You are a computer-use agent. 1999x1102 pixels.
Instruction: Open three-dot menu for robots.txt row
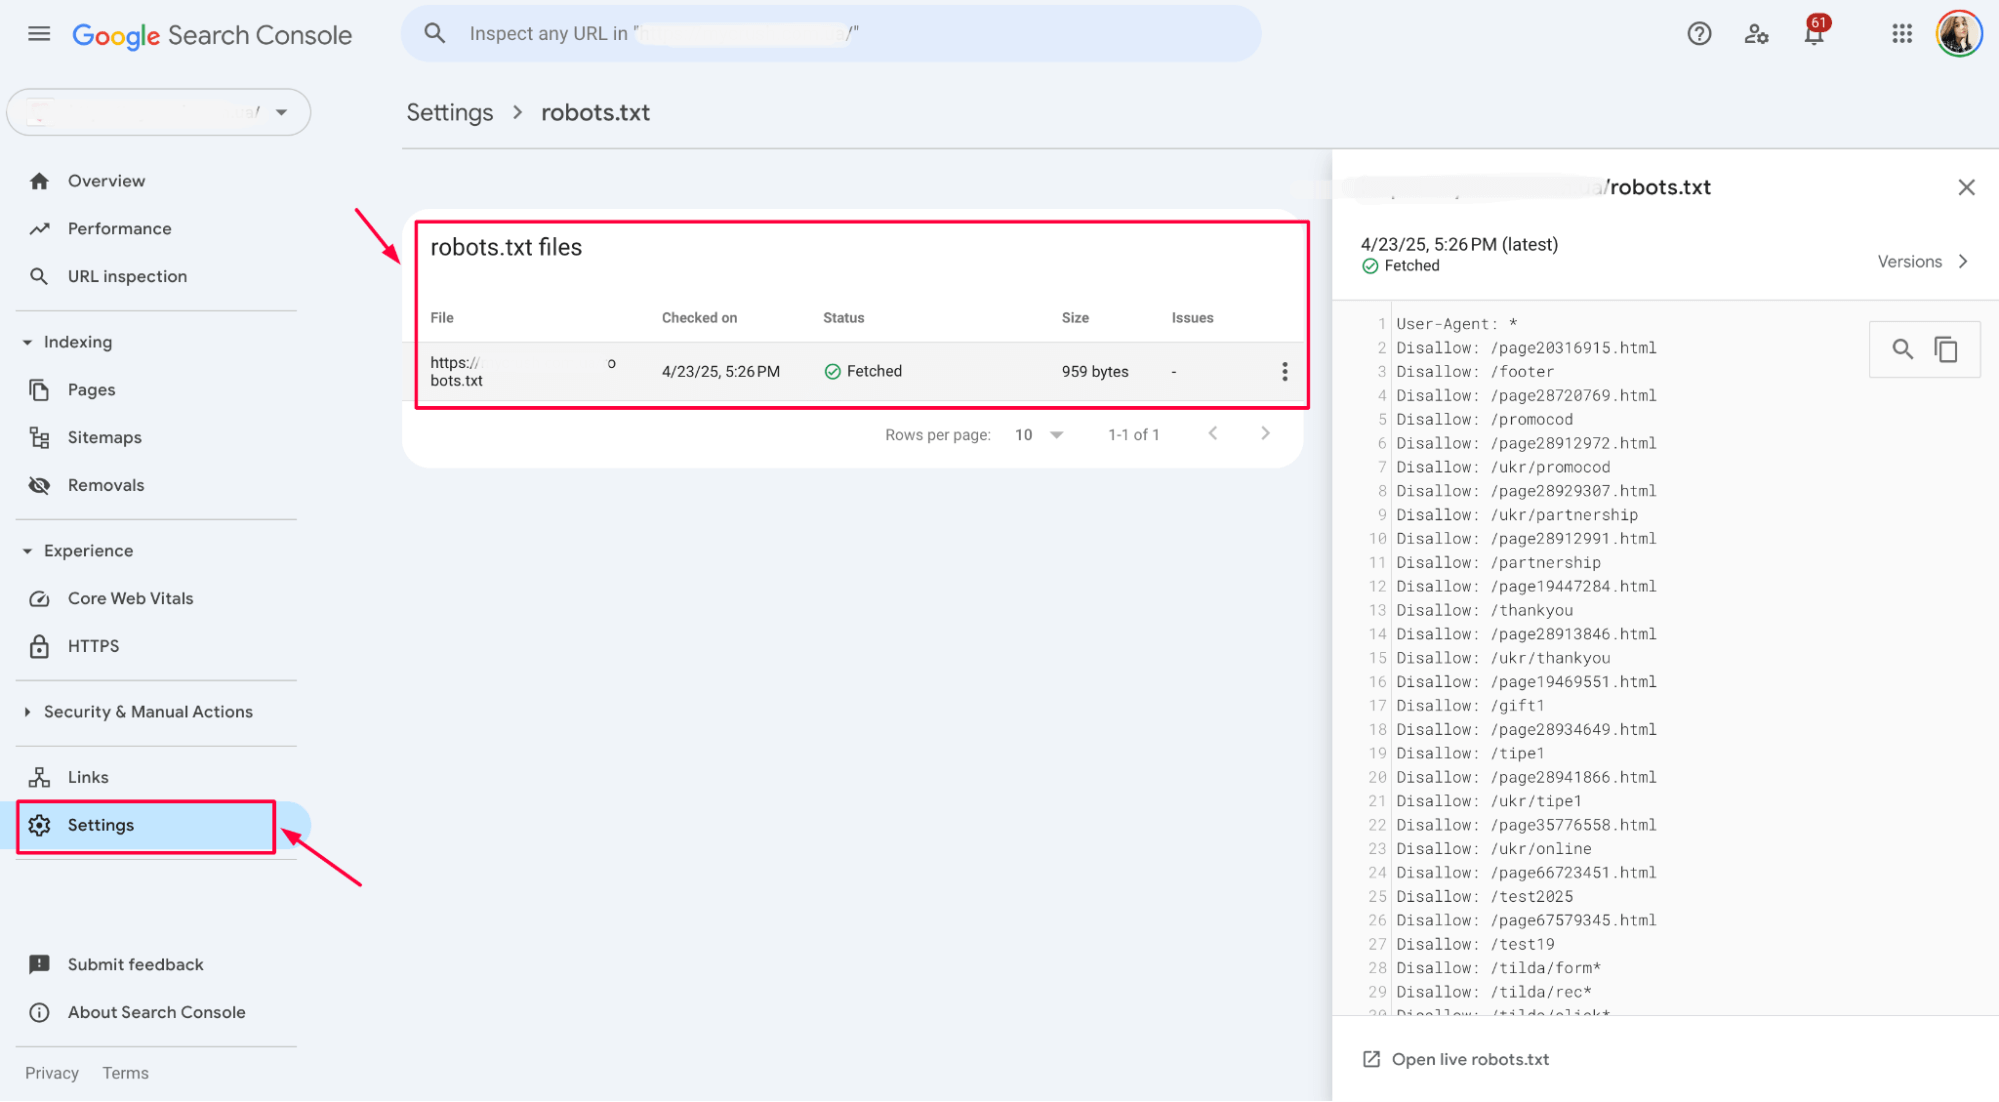point(1284,372)
